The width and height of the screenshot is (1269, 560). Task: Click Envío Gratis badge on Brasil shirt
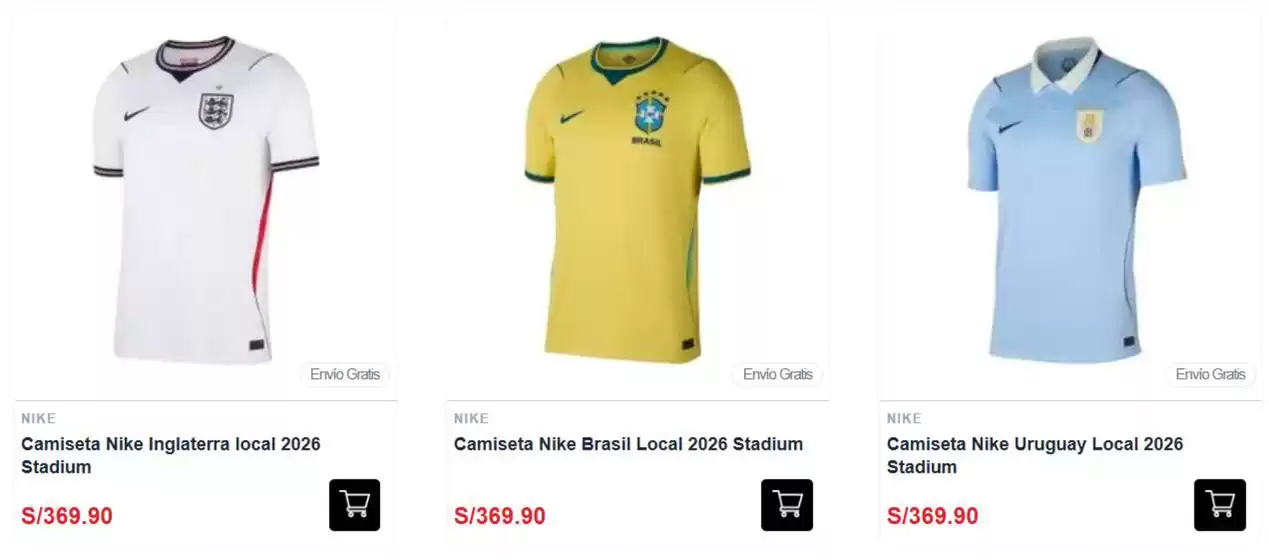[778, 375]
